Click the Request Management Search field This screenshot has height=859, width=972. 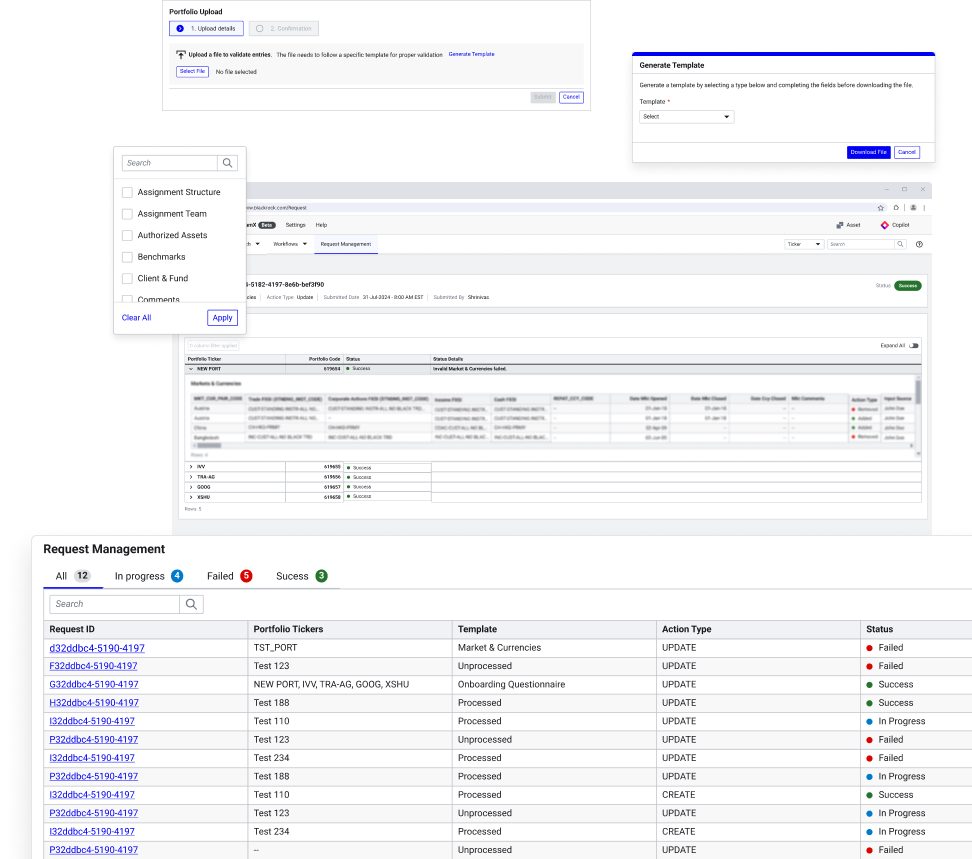point(114,604)
